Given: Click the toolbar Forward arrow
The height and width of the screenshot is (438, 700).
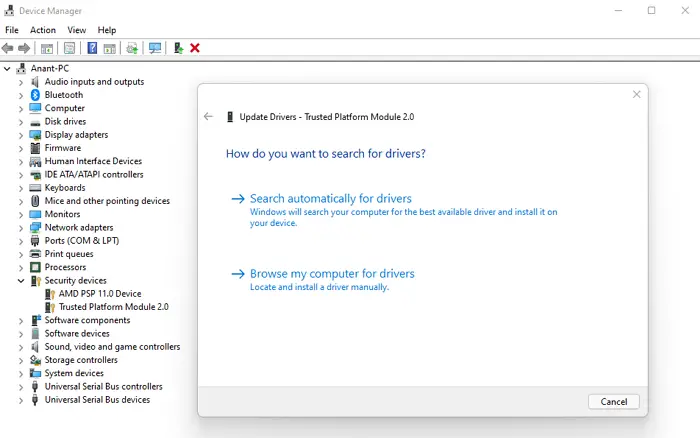Looking at the screenshot, I should [x=24, y=48].
